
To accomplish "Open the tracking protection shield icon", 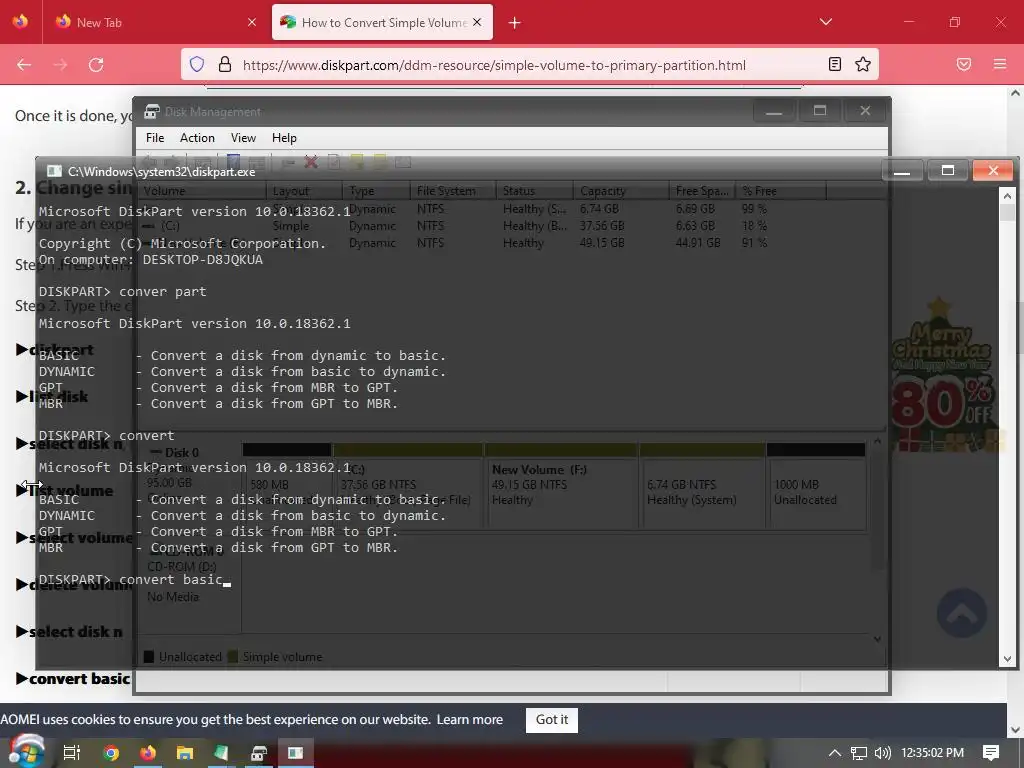I will (x=197, y=65).
